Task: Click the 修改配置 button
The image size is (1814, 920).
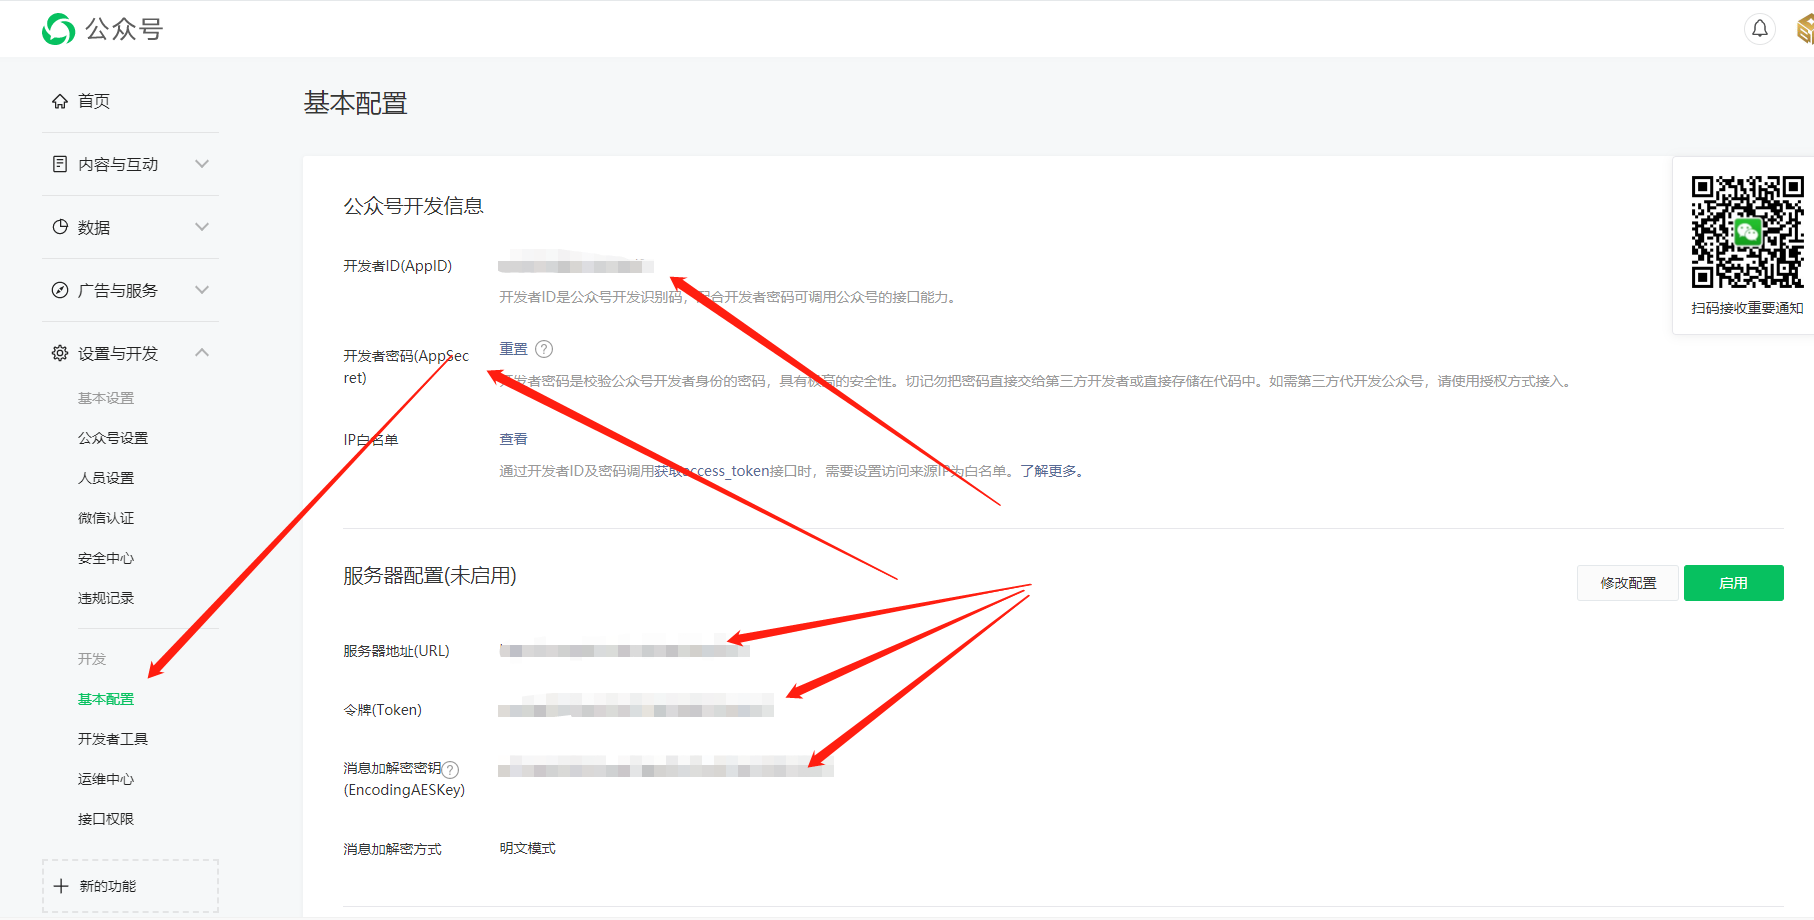Action: (x=1628, y=583)
